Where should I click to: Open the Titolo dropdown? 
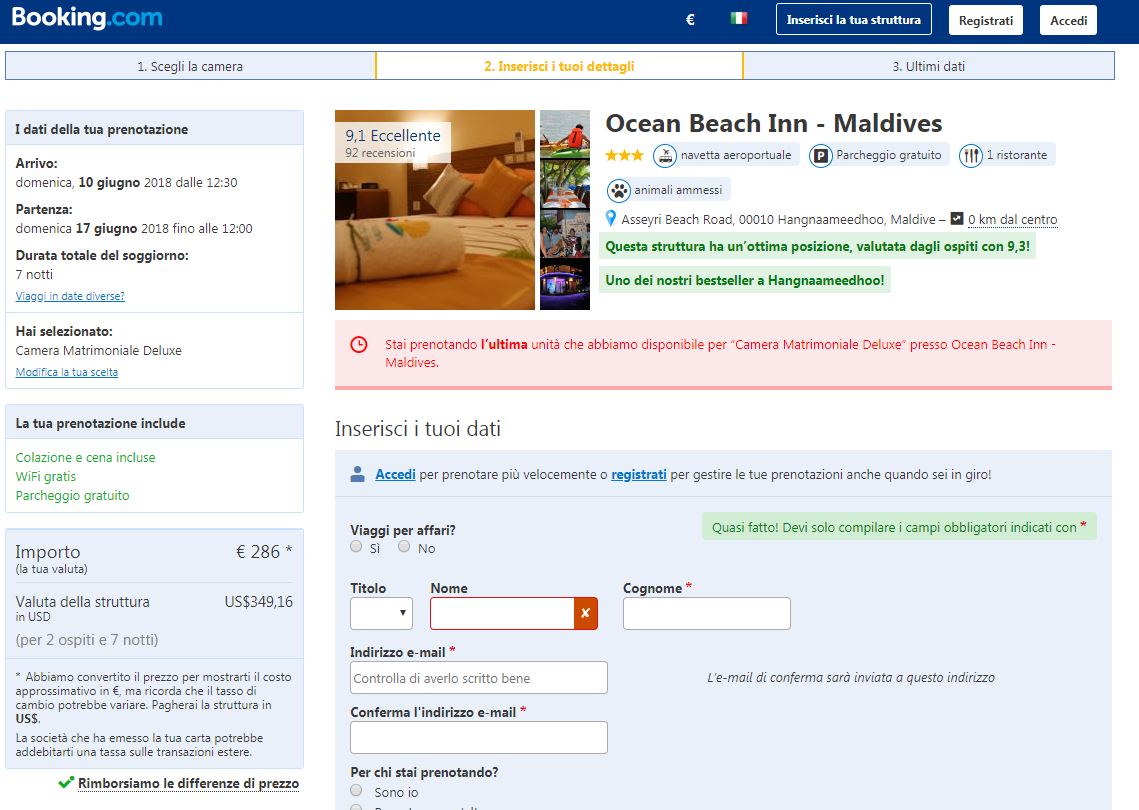coord(381,613)
